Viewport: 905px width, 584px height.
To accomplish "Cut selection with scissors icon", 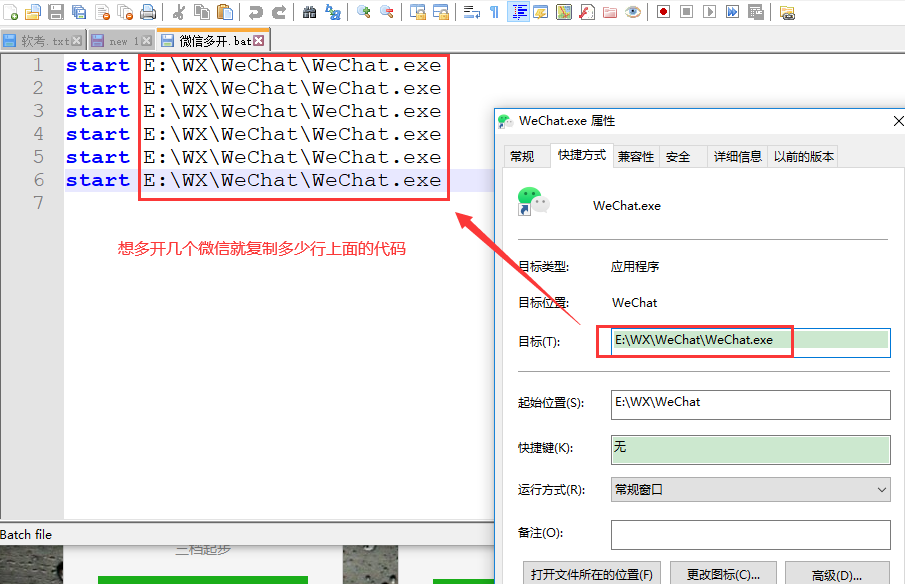I will [x=178, y=12].
